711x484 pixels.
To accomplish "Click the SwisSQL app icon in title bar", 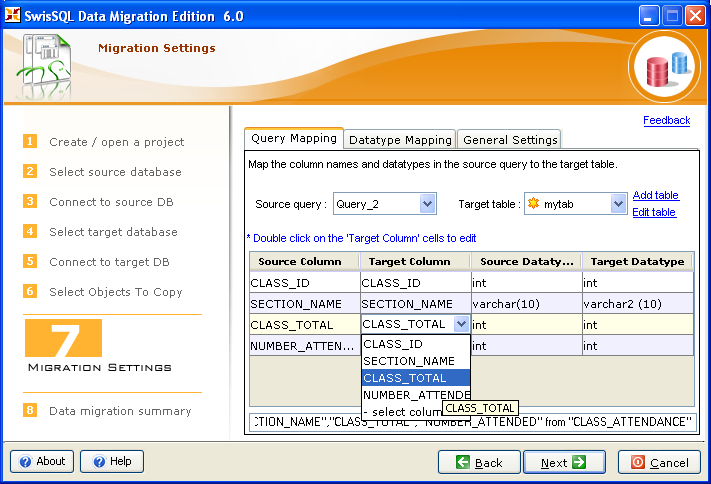I will 13,15.
